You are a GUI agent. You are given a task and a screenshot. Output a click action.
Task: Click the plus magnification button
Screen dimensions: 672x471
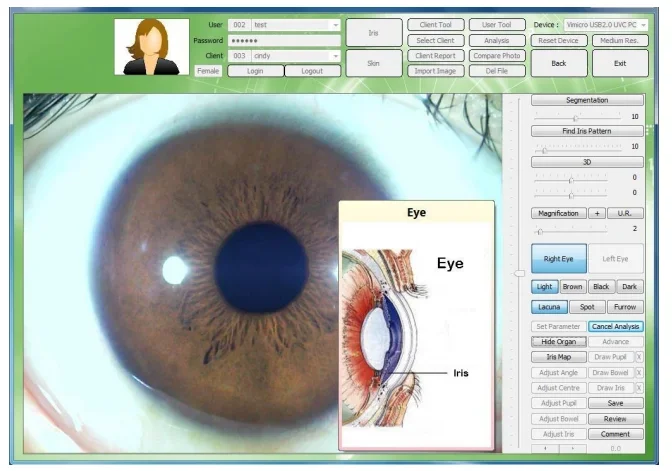(597, 213)
